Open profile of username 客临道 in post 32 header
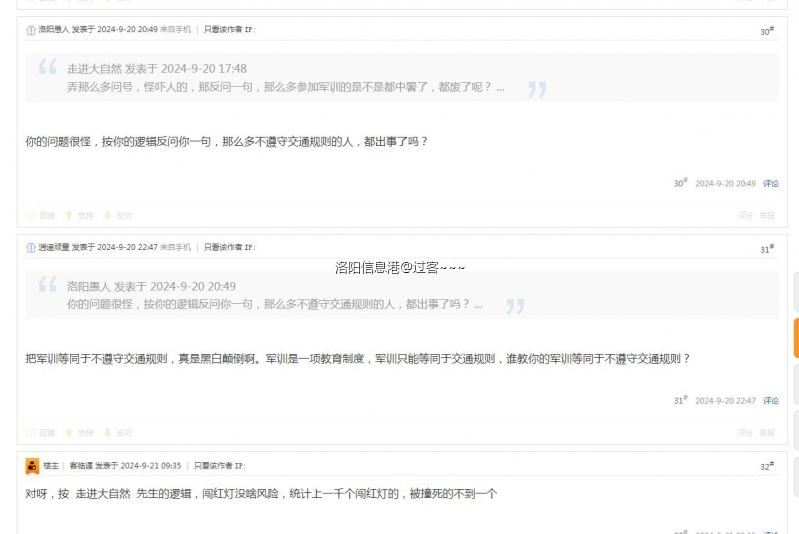This screenshot has height=534, width=799. click(81, 466)
